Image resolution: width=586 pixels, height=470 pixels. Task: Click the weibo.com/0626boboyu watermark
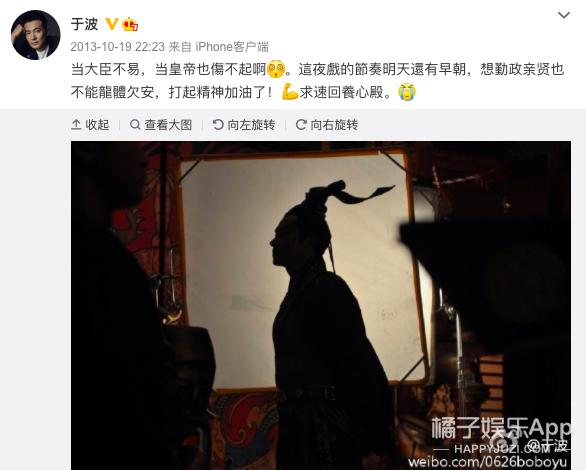coord(488,463)
